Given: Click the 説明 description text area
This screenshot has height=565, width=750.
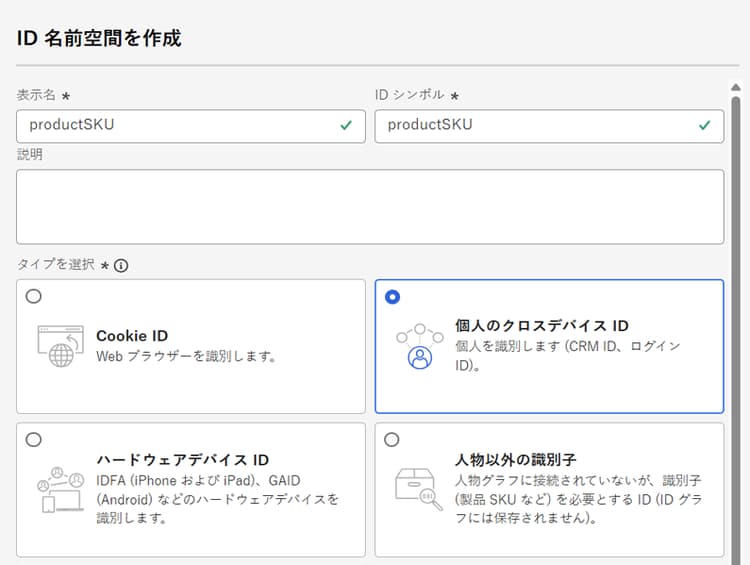Looking at the screenshot, I should coord(370,206).
